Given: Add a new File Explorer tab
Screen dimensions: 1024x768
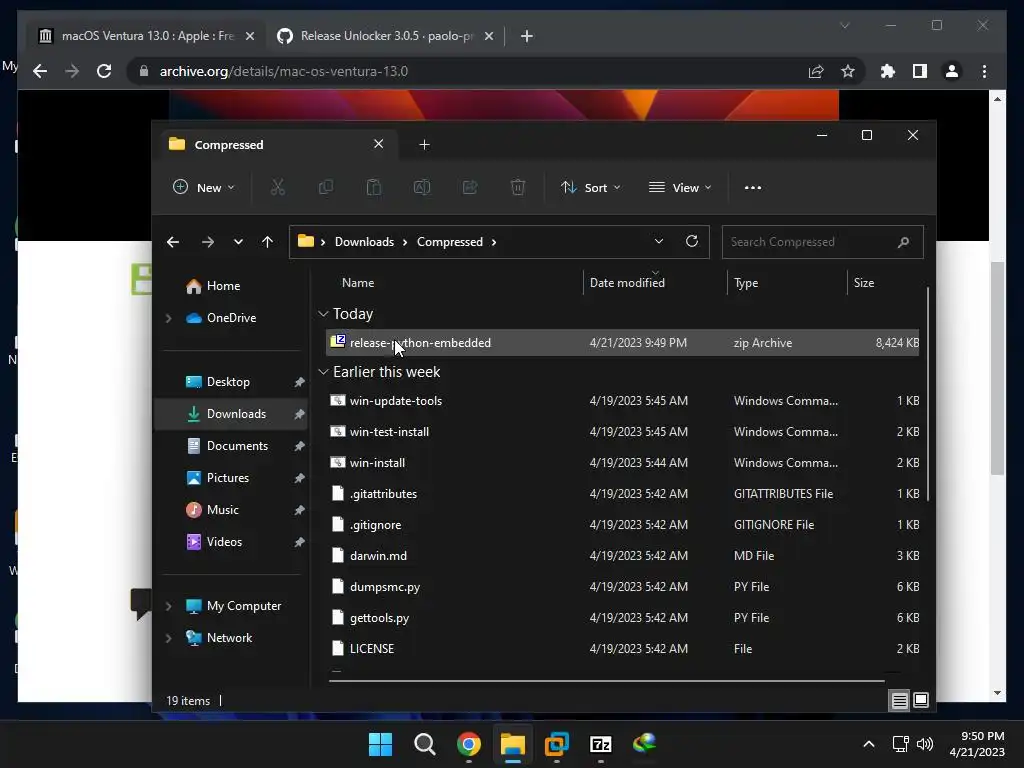Looking at the screenshot, I should click(424, 144).
